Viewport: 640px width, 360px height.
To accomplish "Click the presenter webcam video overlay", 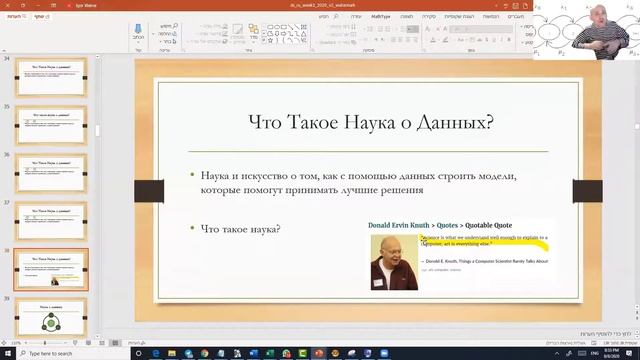I will click(x=587, y=30).
